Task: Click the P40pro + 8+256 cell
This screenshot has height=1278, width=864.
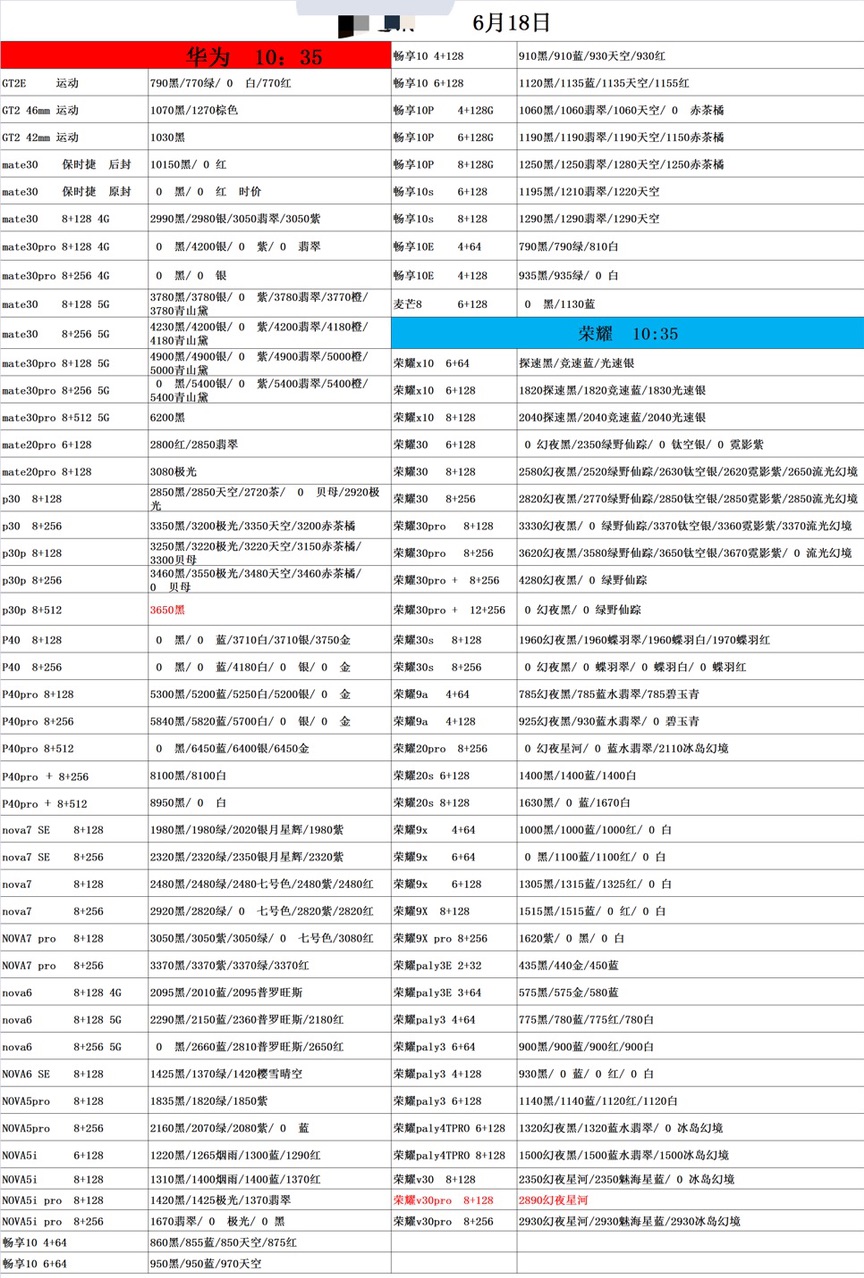Action: 74,776
